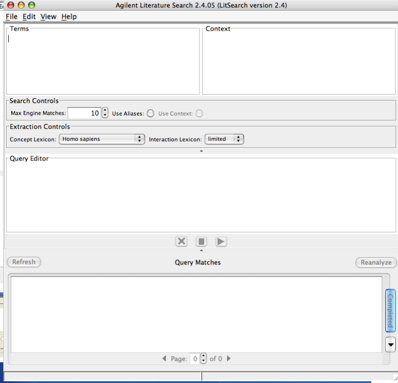Select the vertical Completed tab
This screenshot has width=398, height=383.
(x=390, y=311)
